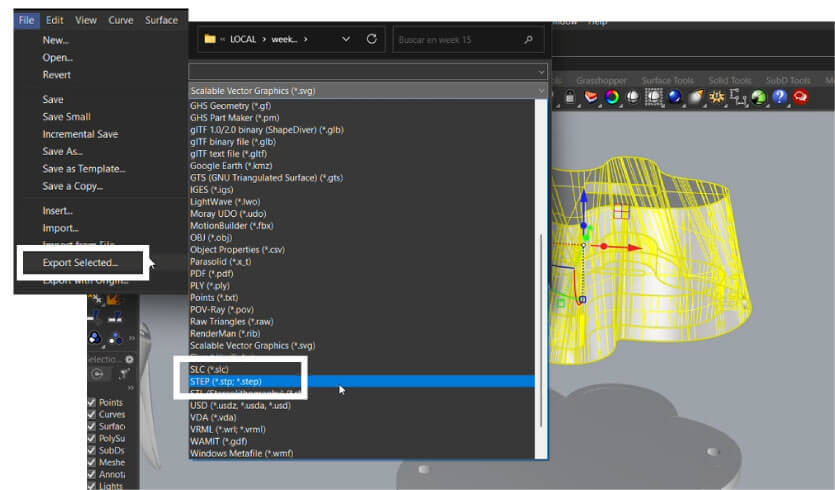The image size is (835, 490).
Task: Click the yellow folder icon in path bar
Action: click(210, 39)
